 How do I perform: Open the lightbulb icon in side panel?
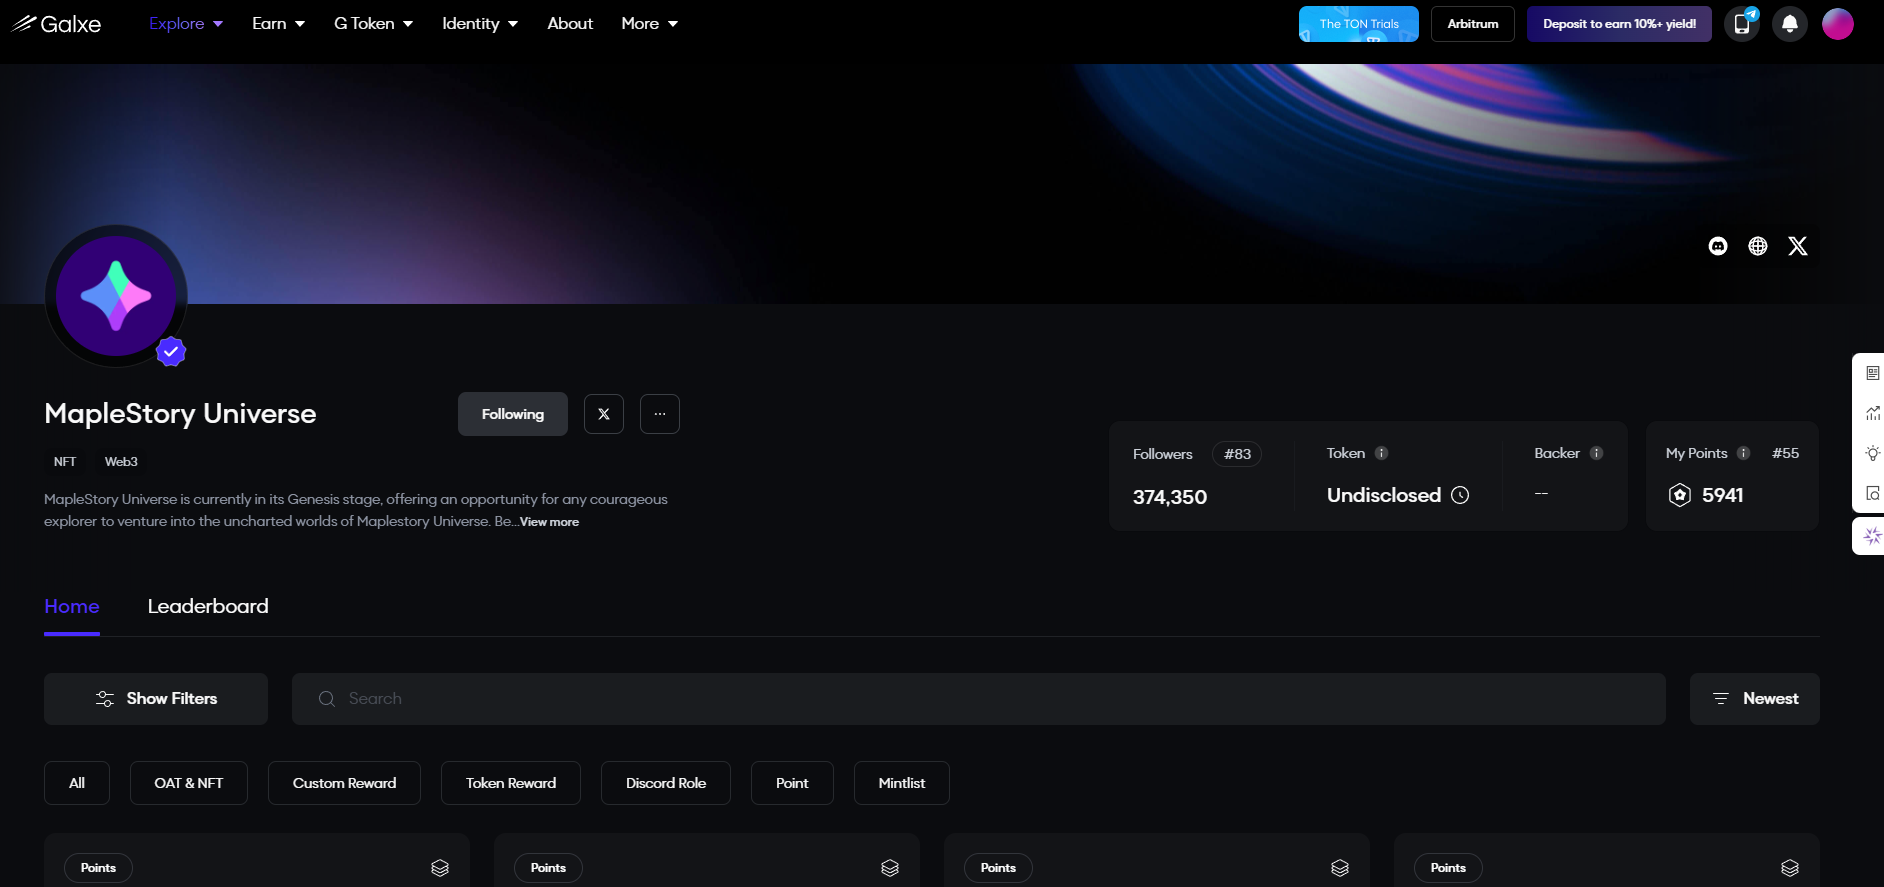[x=1873, y=453]
